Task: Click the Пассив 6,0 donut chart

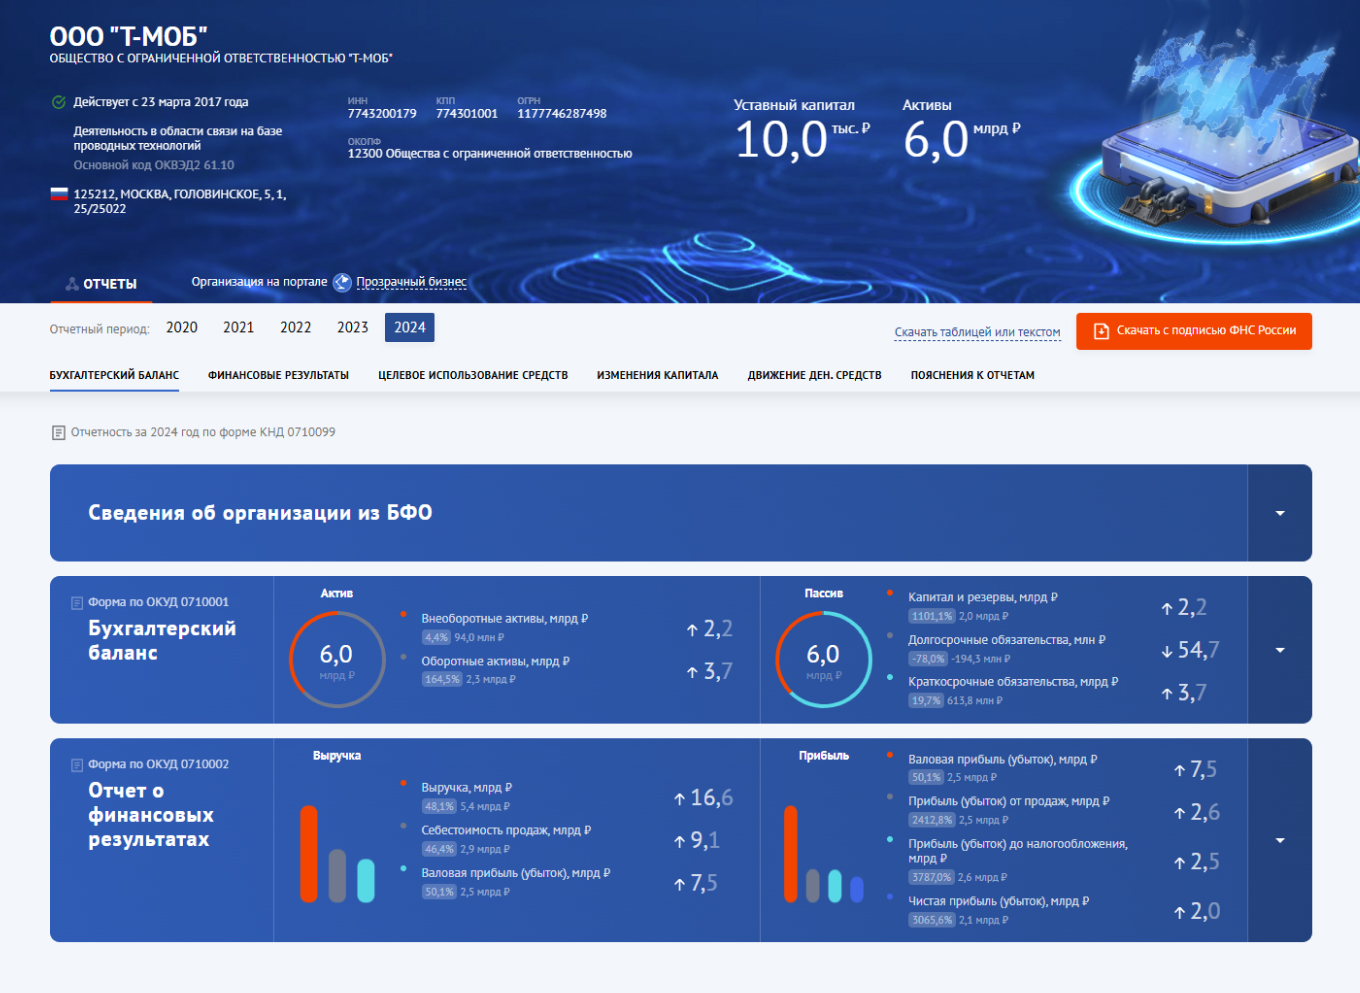Action: pyautogui.click(x=824, y=660)
